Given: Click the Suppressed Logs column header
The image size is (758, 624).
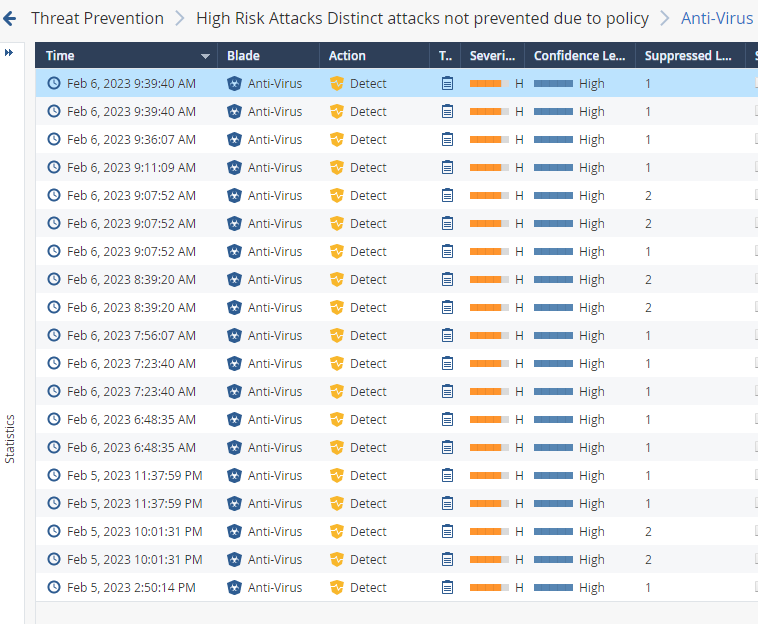Looking at the screenshot, I should tap(687, 56).
